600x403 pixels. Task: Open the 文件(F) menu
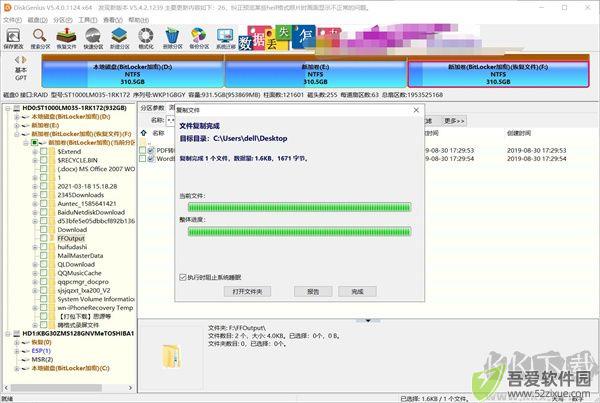click(x=13, y=20)
